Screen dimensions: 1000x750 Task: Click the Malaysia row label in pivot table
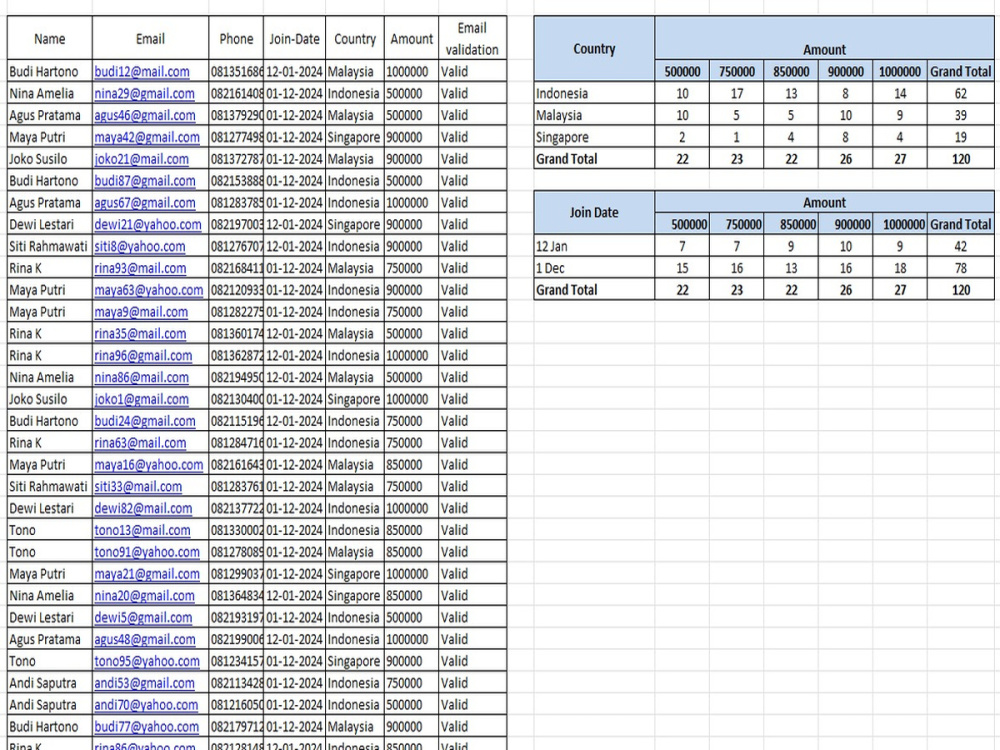594,115
